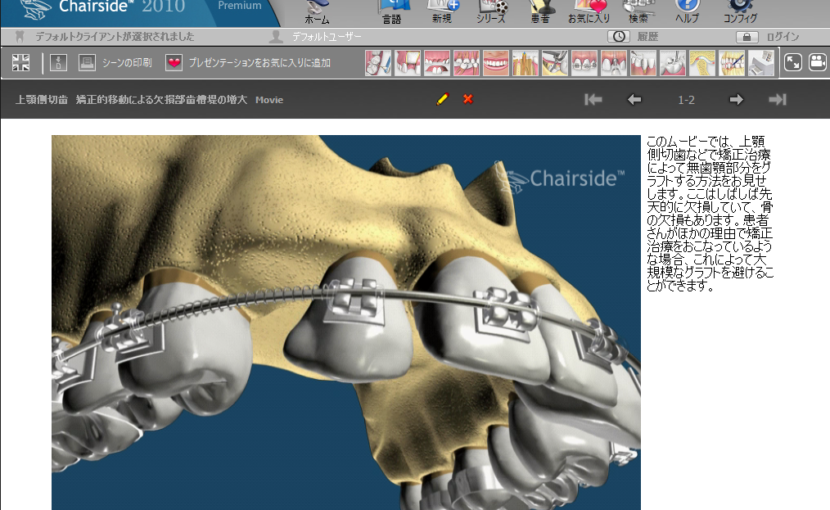Jump to the last slide
The height and width of the screenshot is (510, 830).
pos(777,99)
